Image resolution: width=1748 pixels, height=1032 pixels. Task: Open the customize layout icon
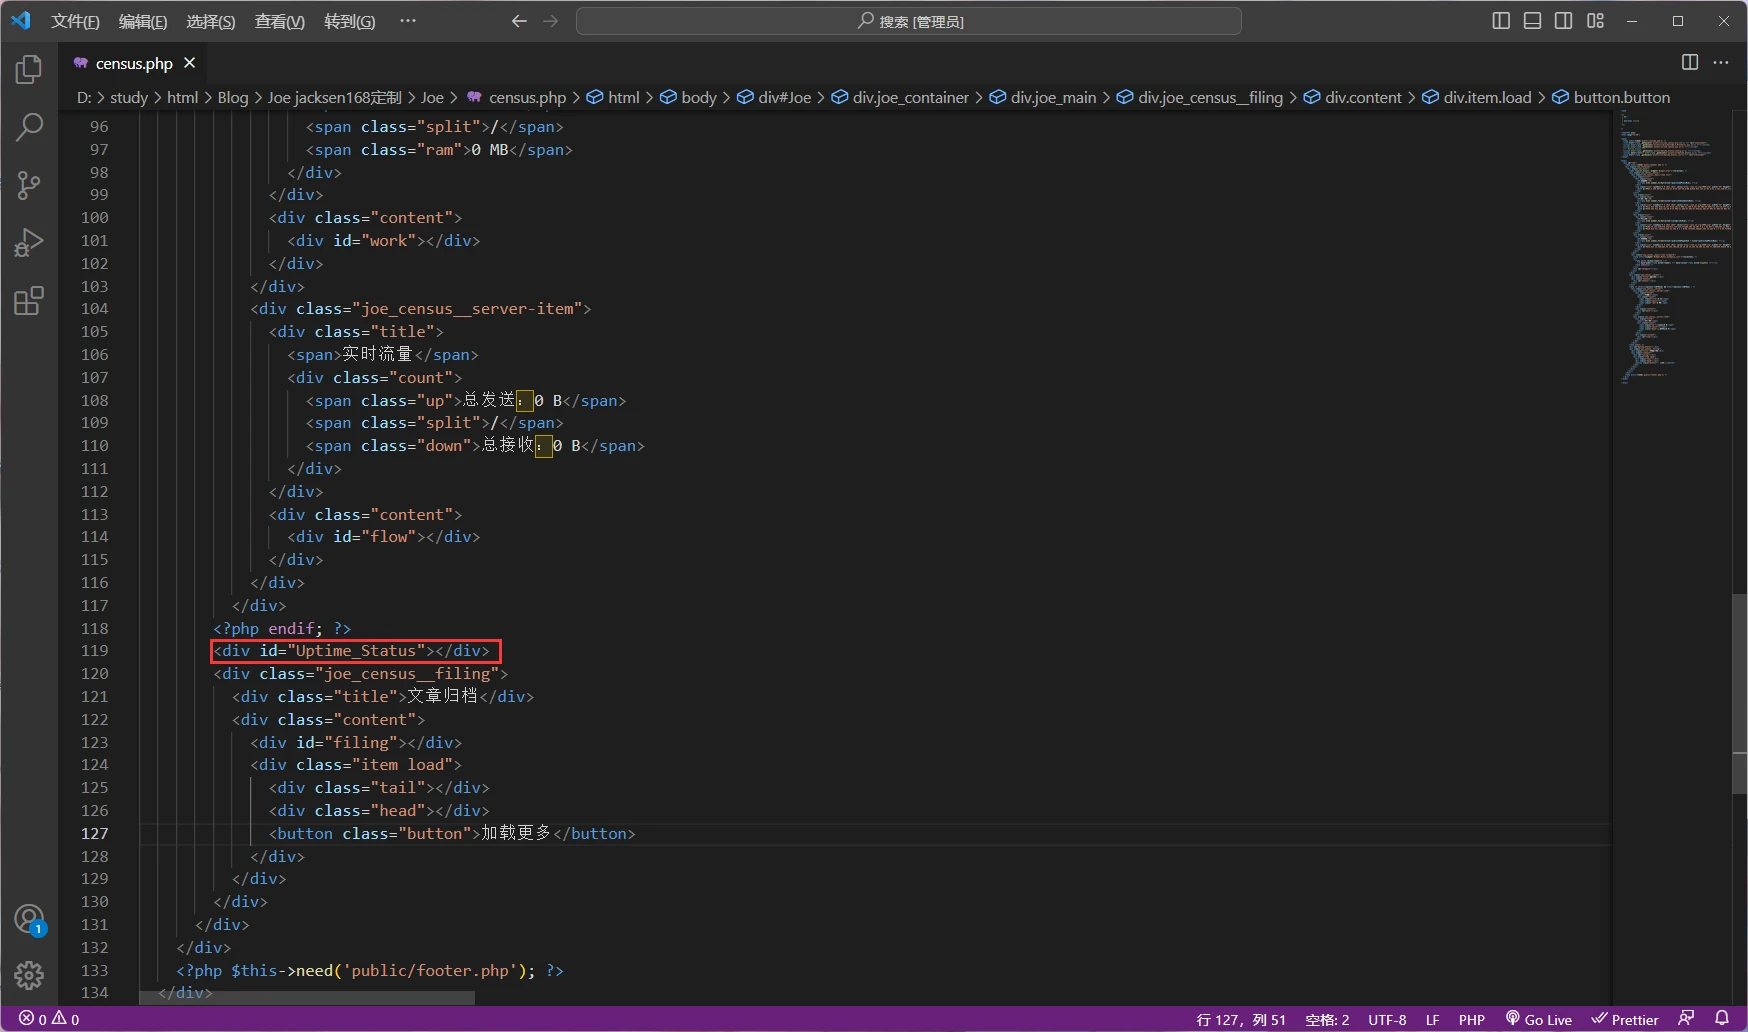click(x=1596, y=21)
